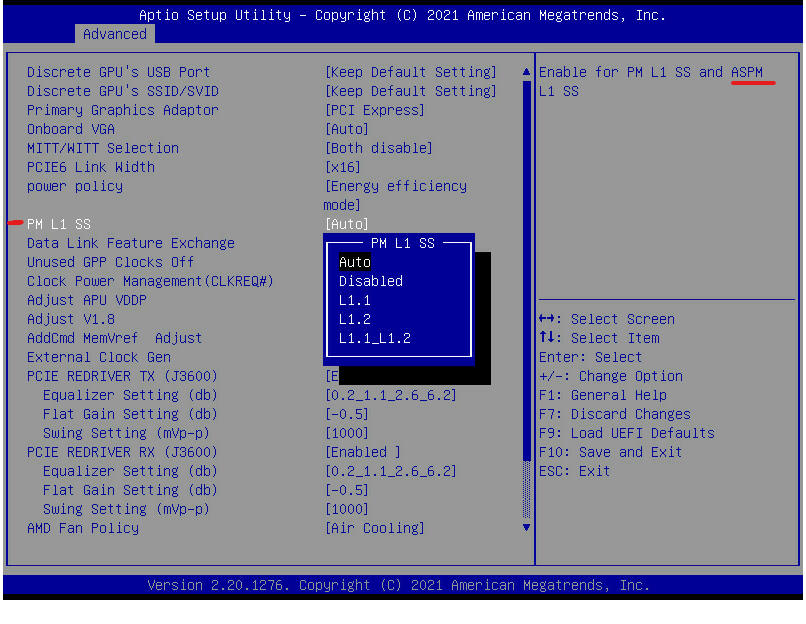Open Discrete GPU's SSID/SVID value

411,91
